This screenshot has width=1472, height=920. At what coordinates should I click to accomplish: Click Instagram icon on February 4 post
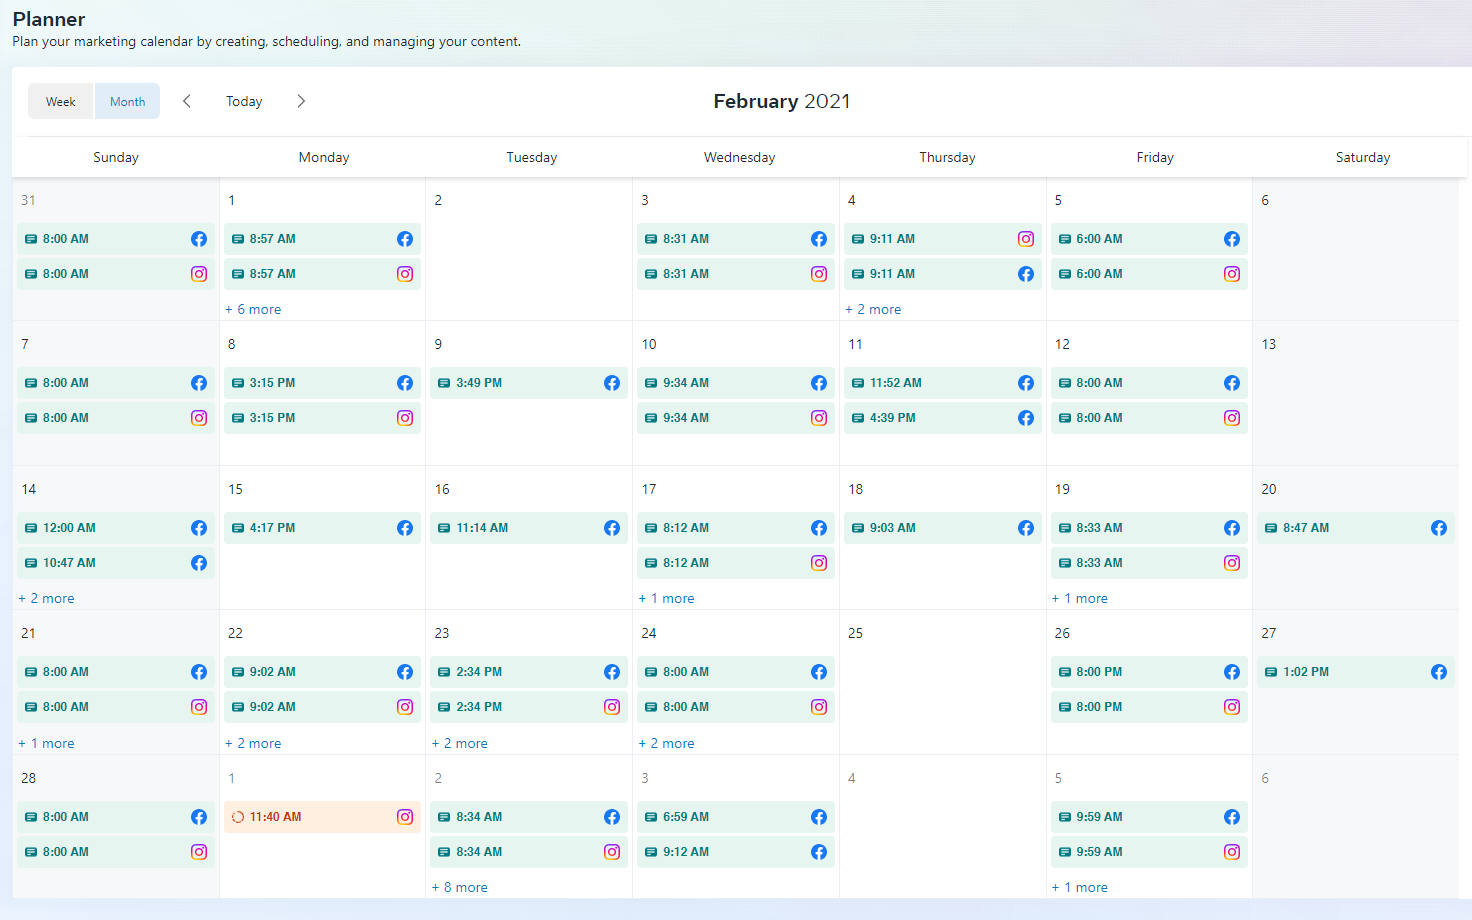[1026, 239]
